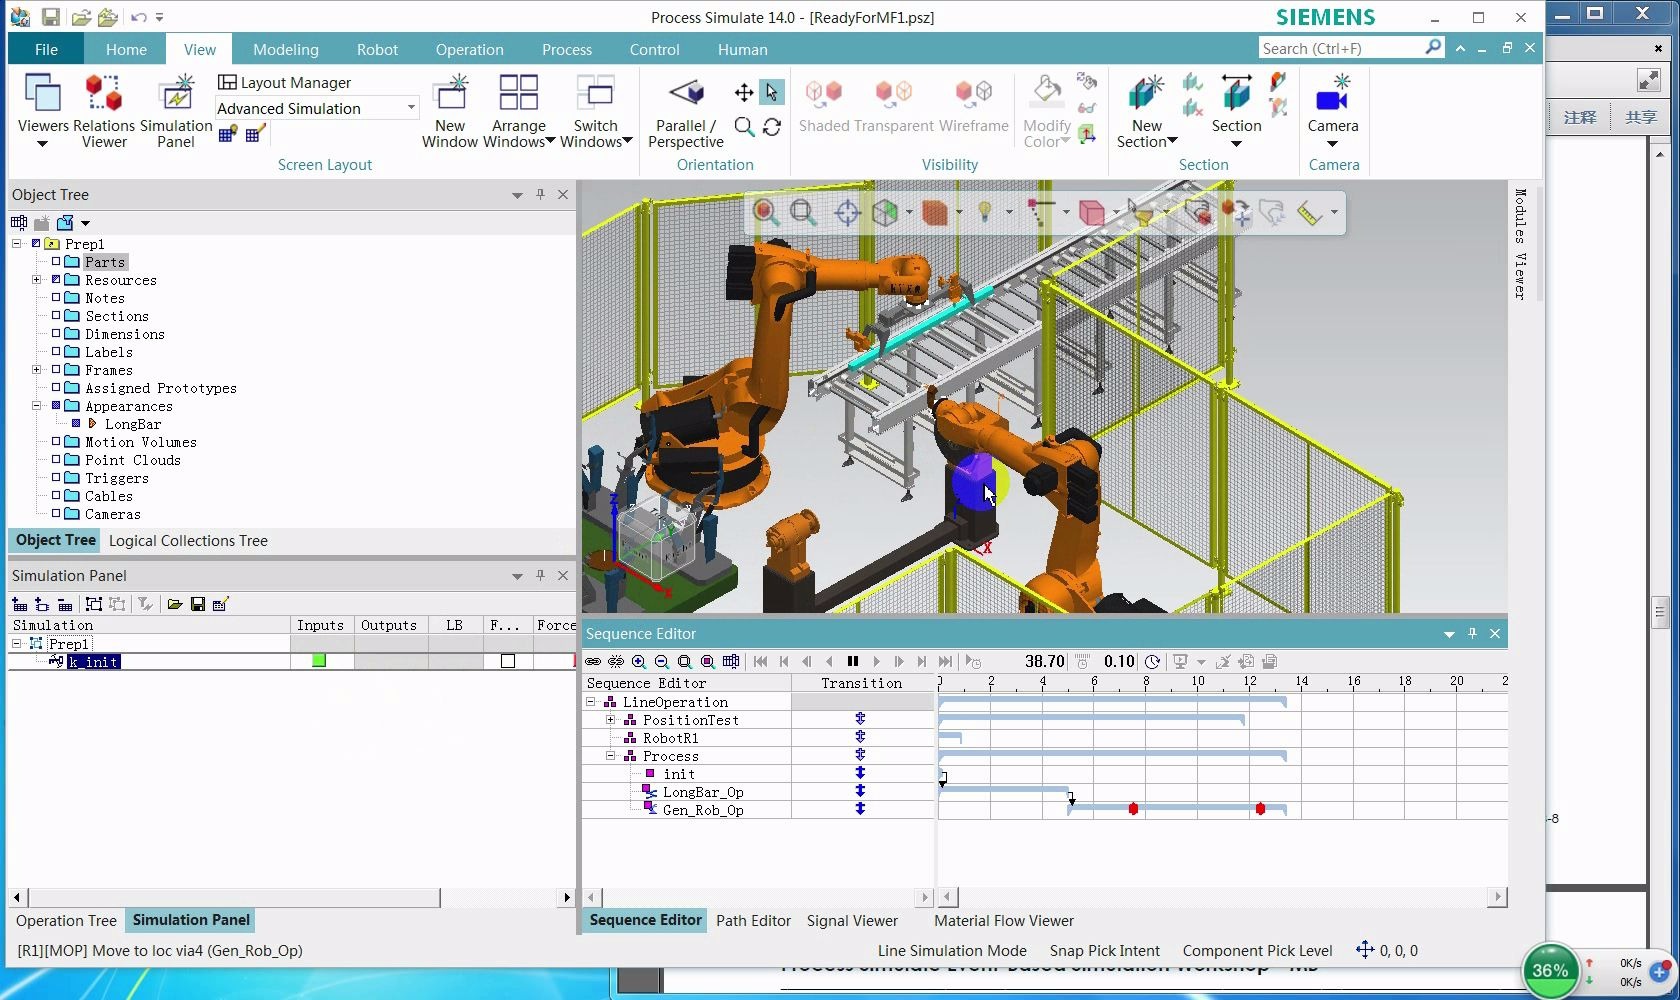The width and height of the screenshot is (1680, 1000).
Task: Click the Switch Windows icon
Action: (596, 94)
